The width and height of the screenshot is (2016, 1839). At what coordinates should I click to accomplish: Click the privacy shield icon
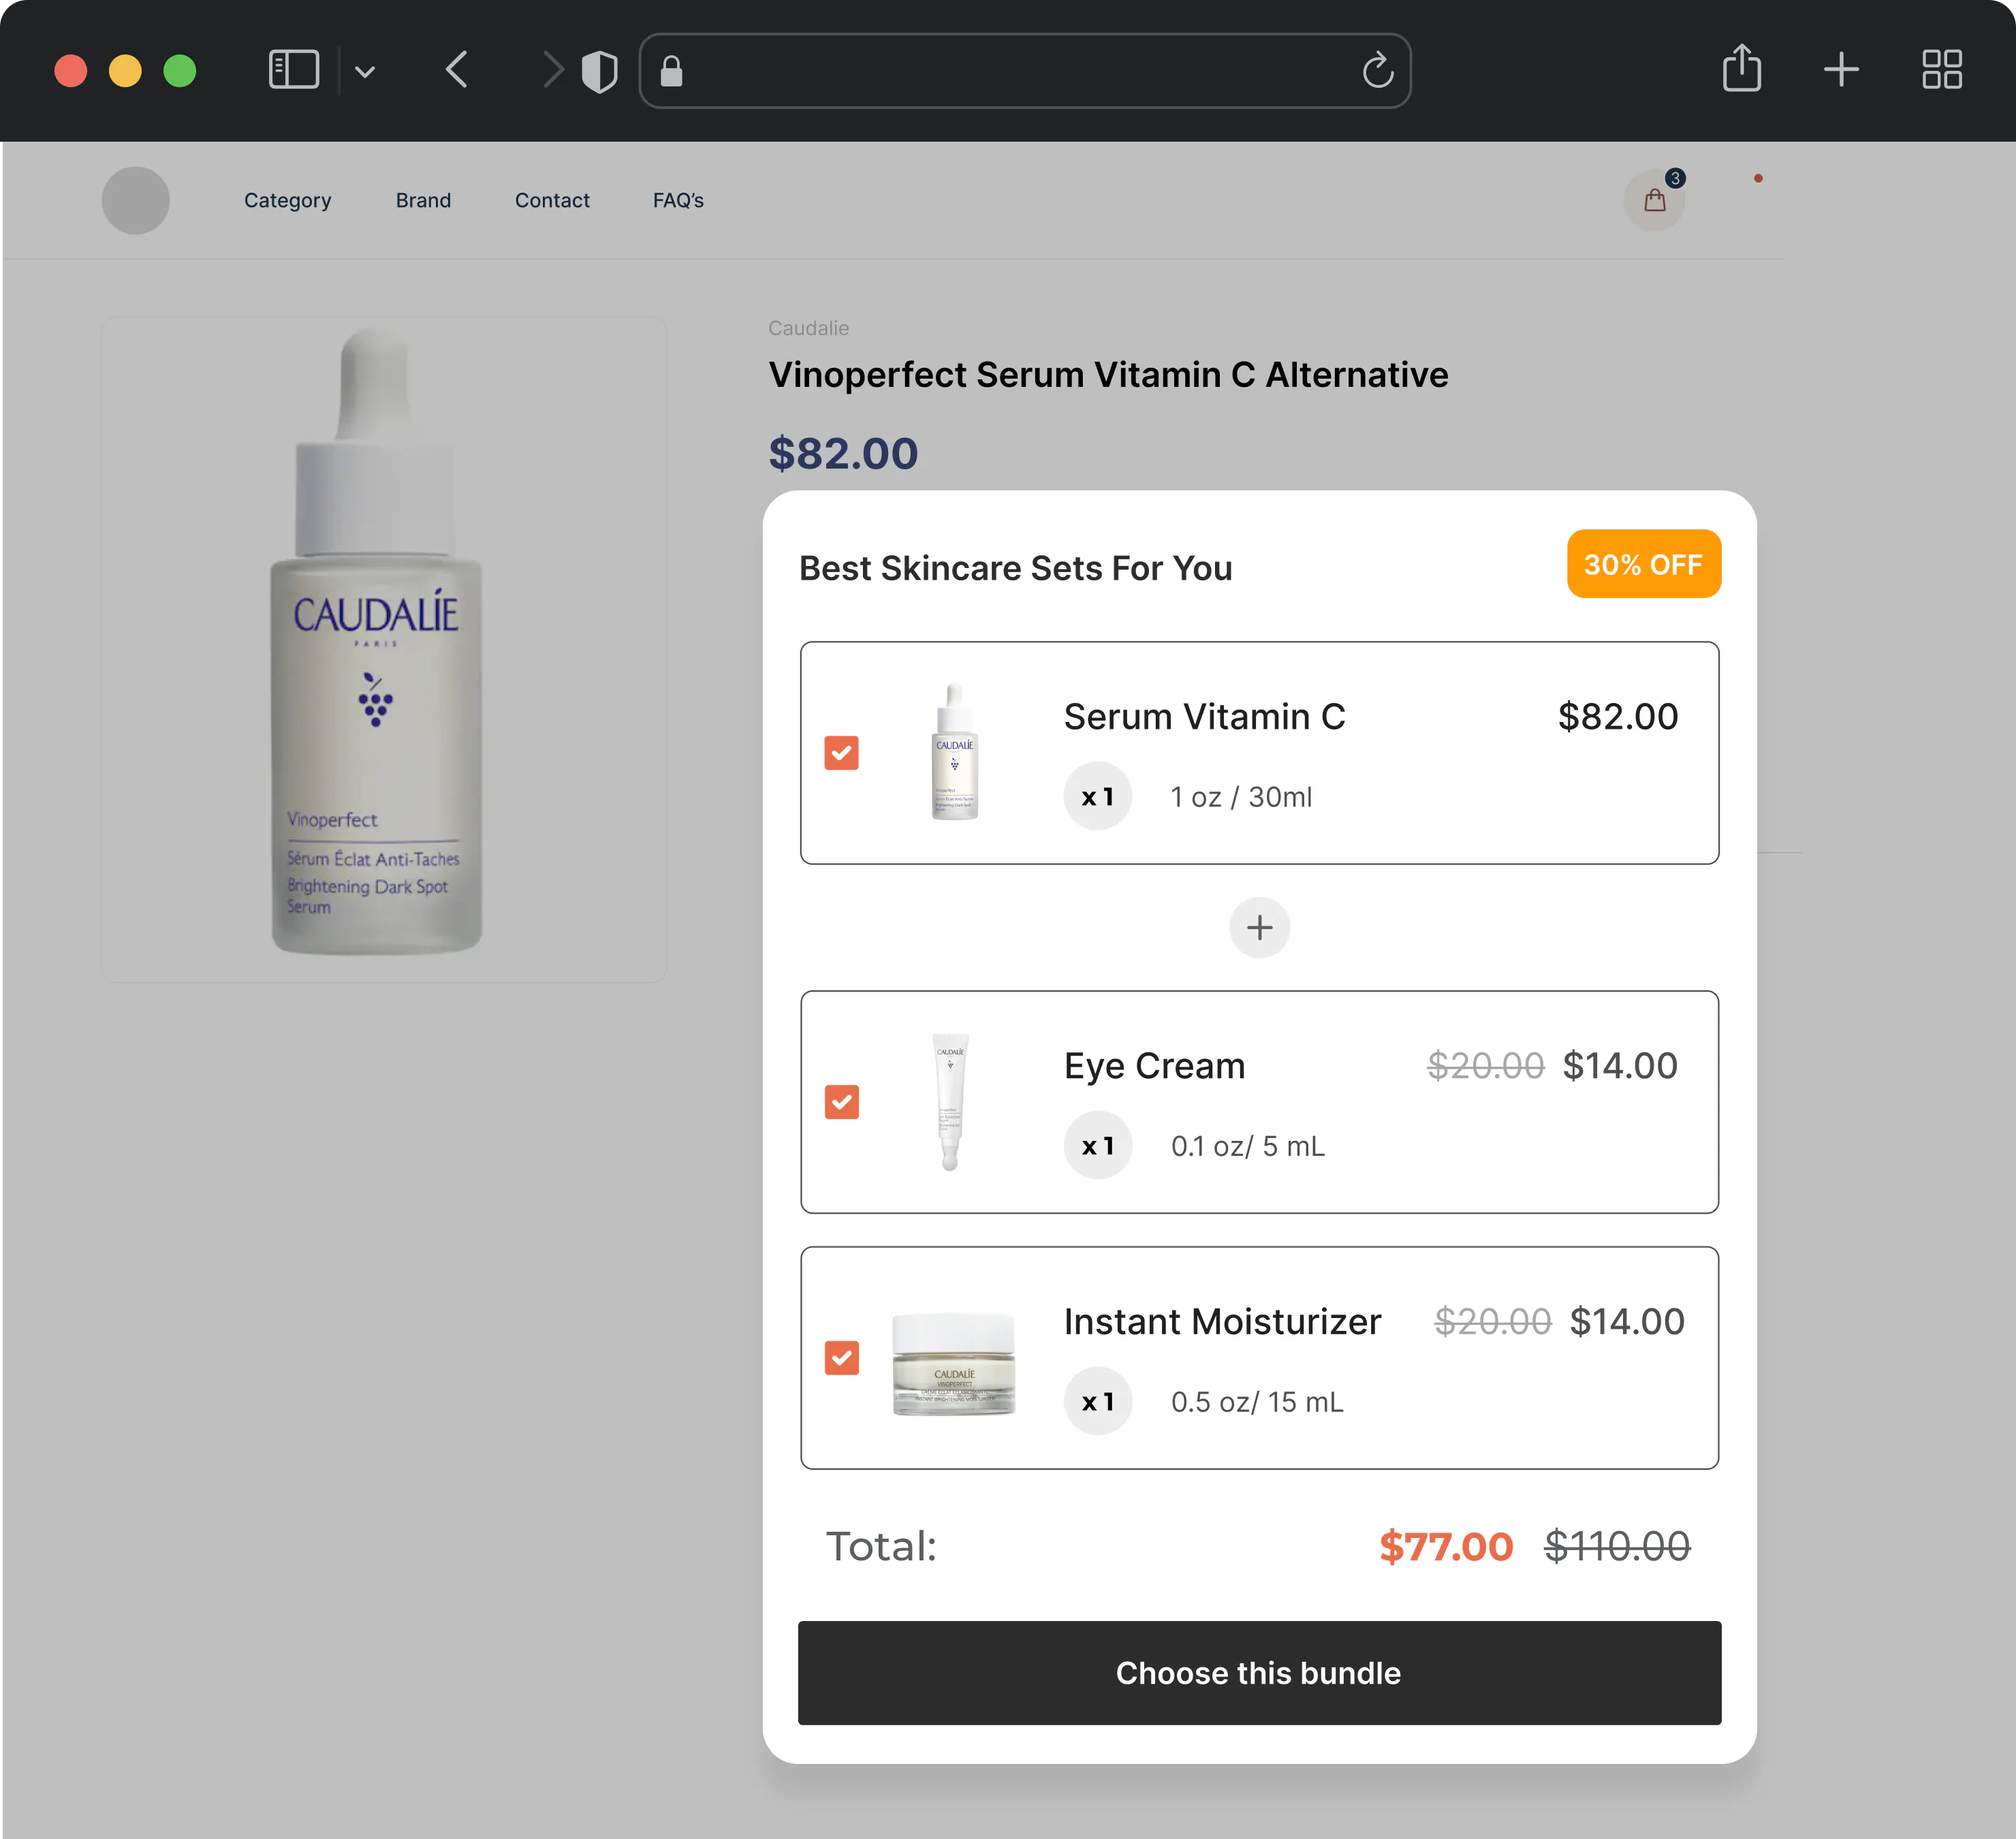[x=599, y=71]
